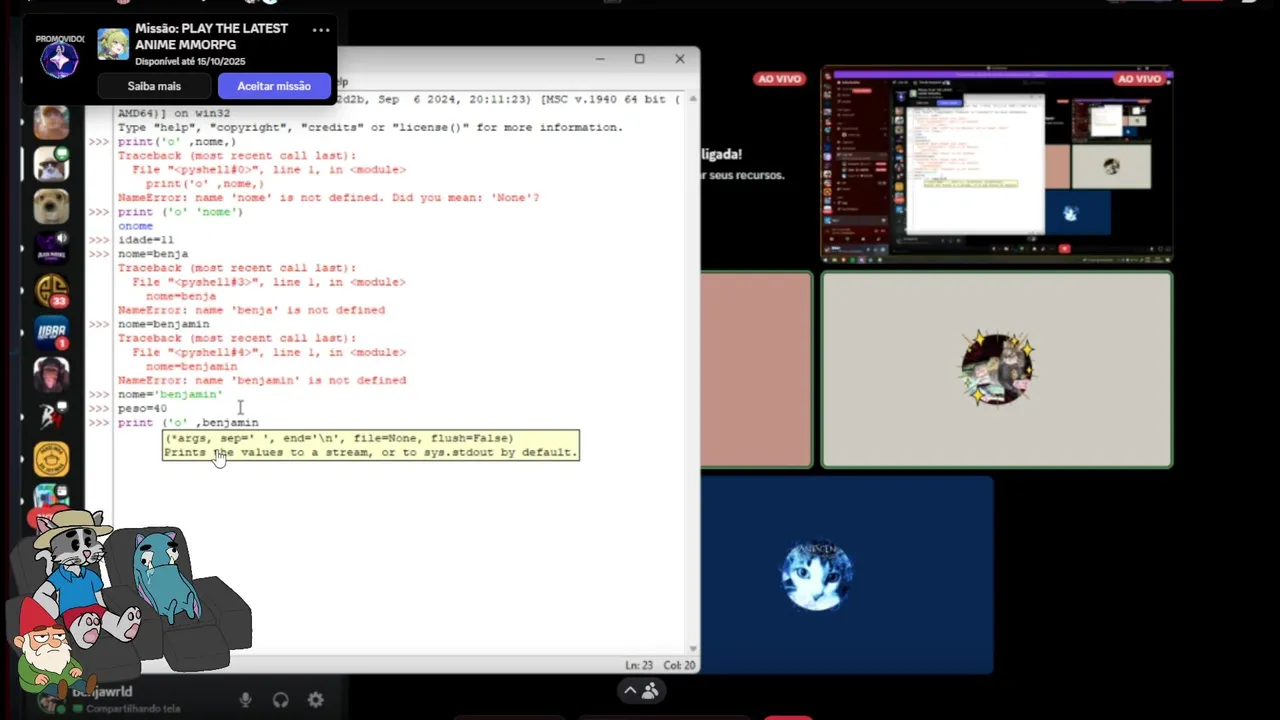Image resolution: width=1280 pixels, height=720 pixels.
Task: Open the red-white B logo server
Action: tap(52, 417)
